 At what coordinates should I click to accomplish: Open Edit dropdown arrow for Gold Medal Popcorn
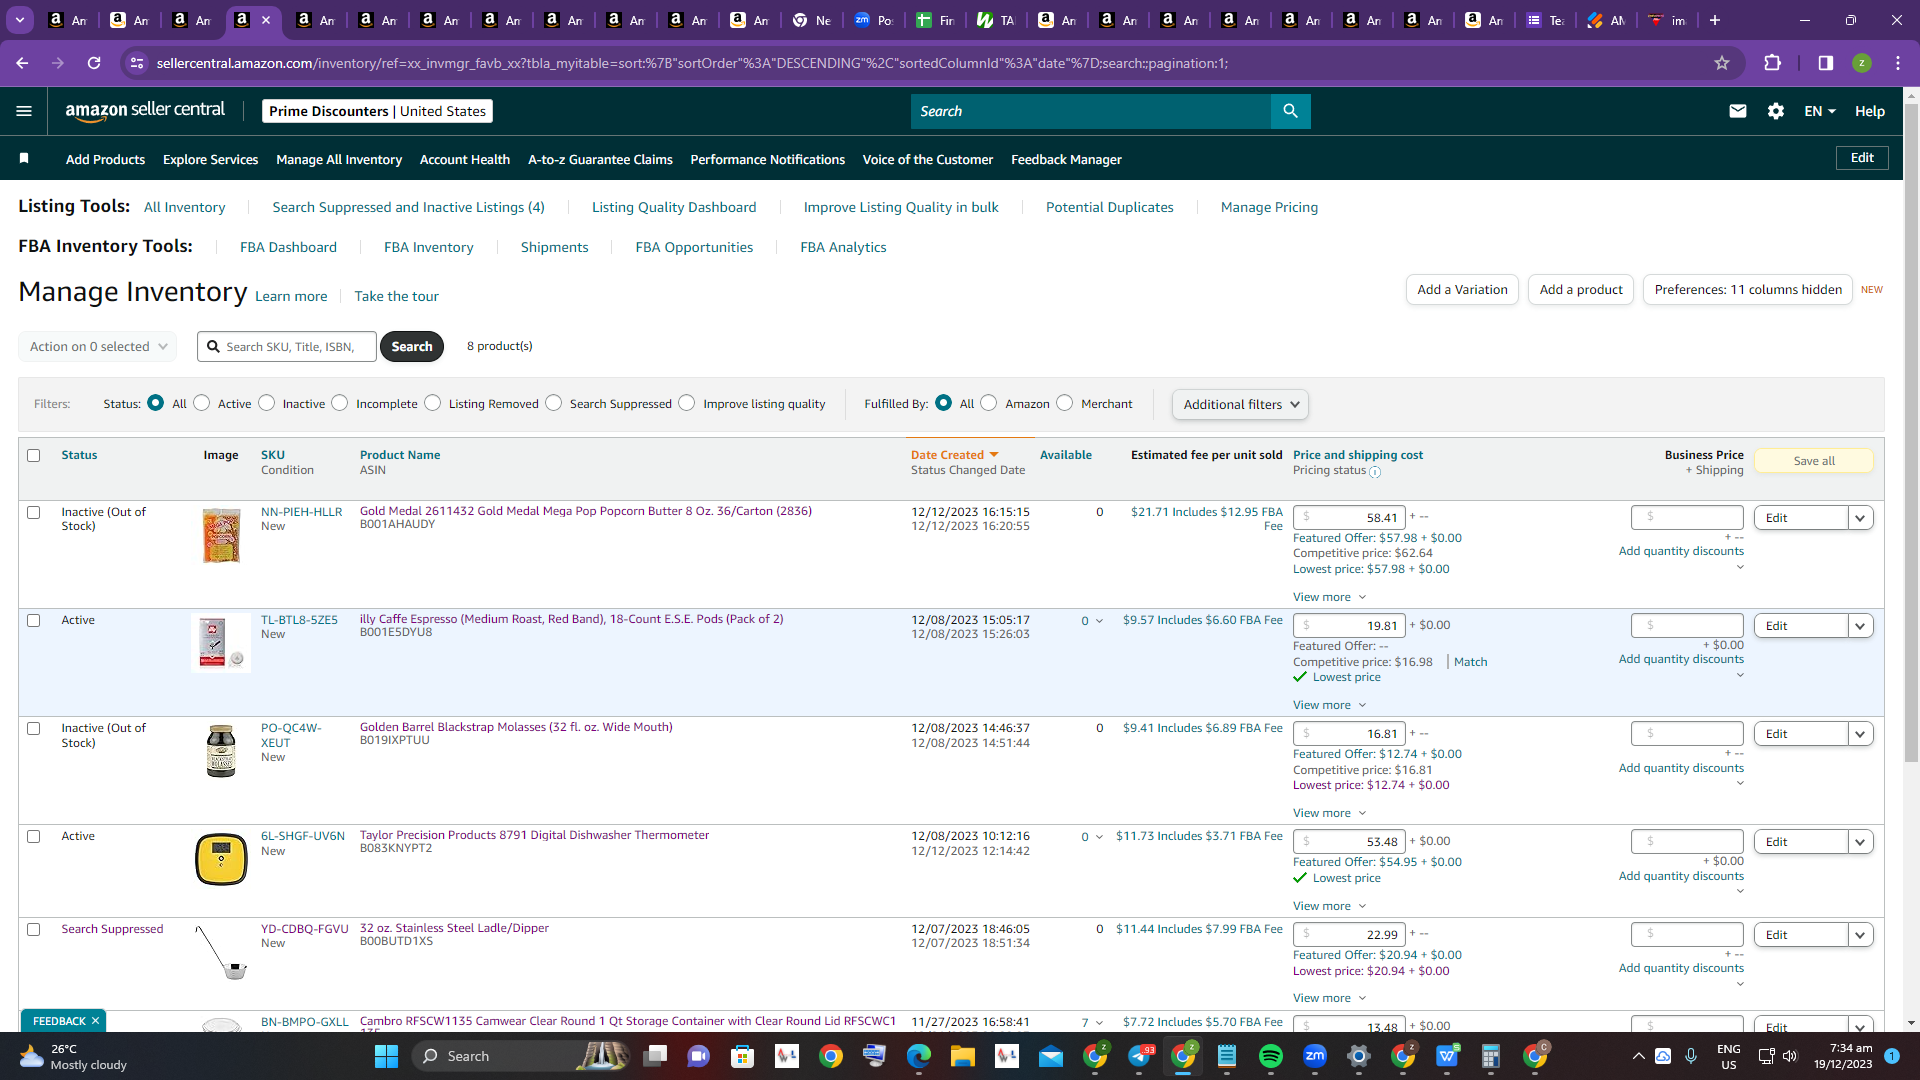pyautogui.click(x=1860, y=518)
